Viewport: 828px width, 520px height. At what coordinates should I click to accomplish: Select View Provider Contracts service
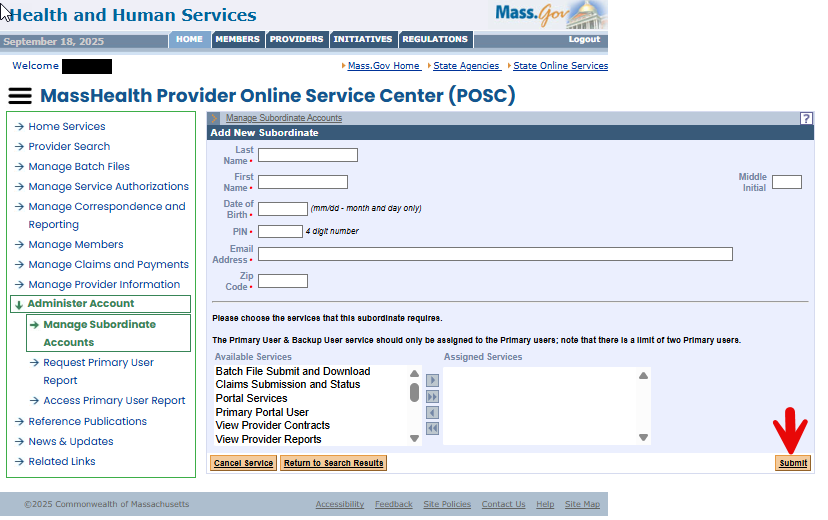click(272, 425)
